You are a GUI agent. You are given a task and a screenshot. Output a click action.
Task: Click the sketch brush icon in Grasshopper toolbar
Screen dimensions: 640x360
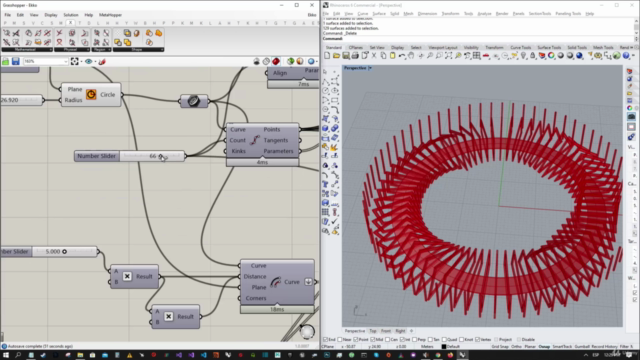click(102, 61)
